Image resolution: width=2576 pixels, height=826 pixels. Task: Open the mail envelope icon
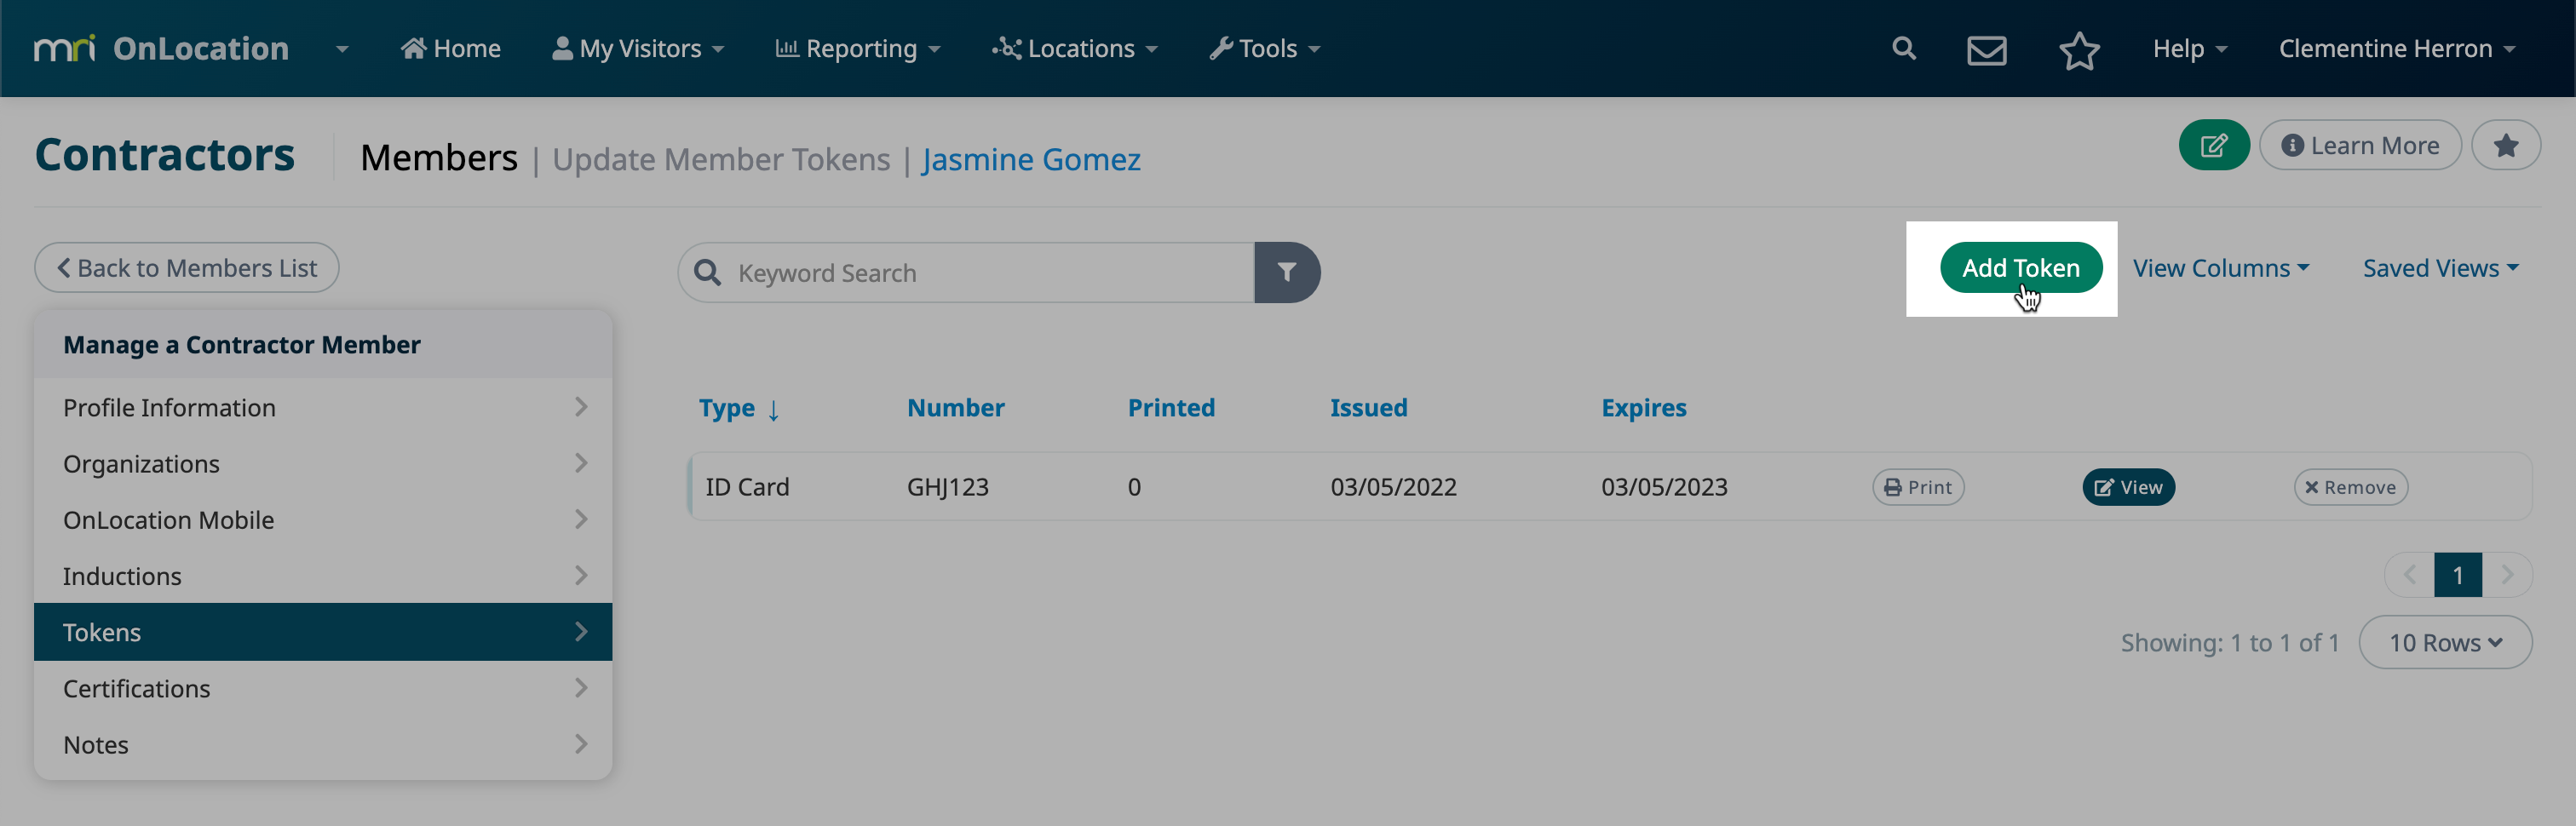point(1987,49)
